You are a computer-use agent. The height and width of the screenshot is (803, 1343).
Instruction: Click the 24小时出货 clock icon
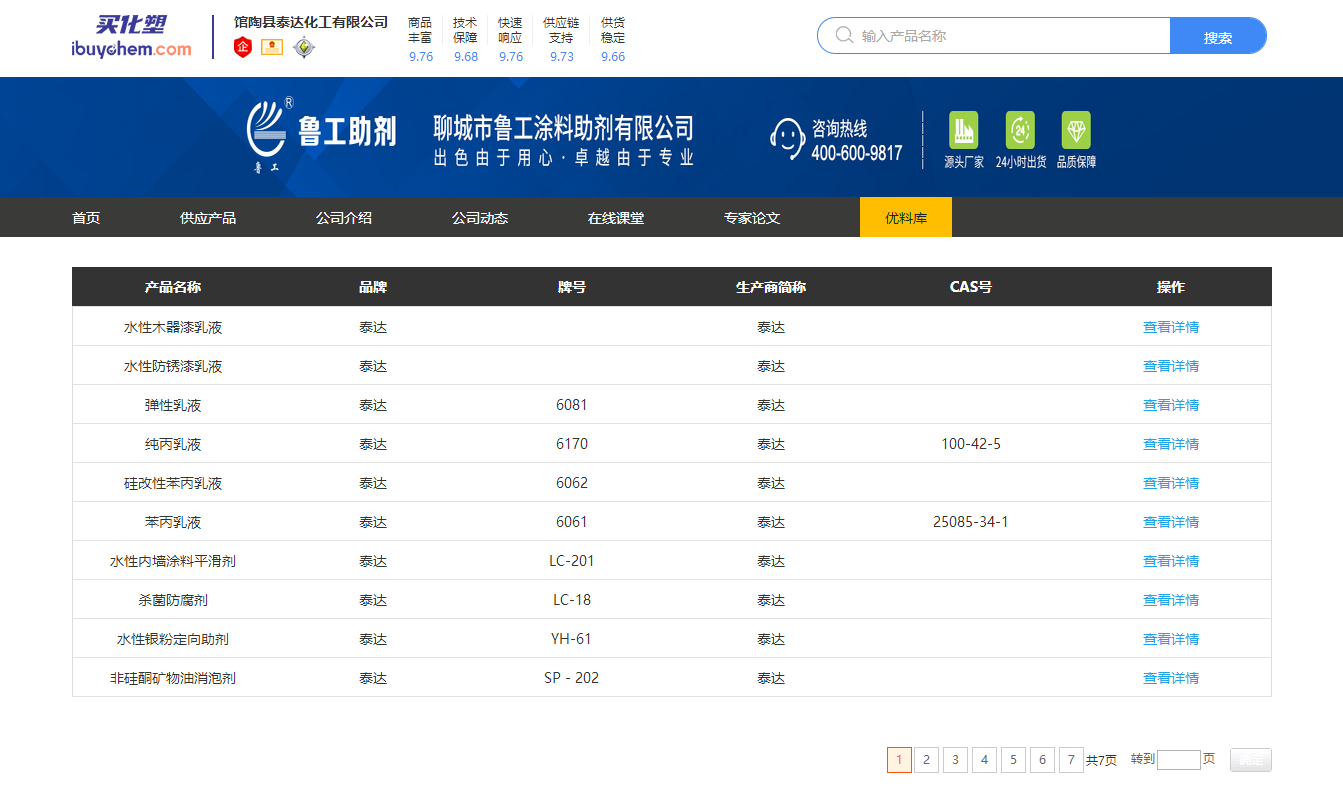pos(1020,130)
